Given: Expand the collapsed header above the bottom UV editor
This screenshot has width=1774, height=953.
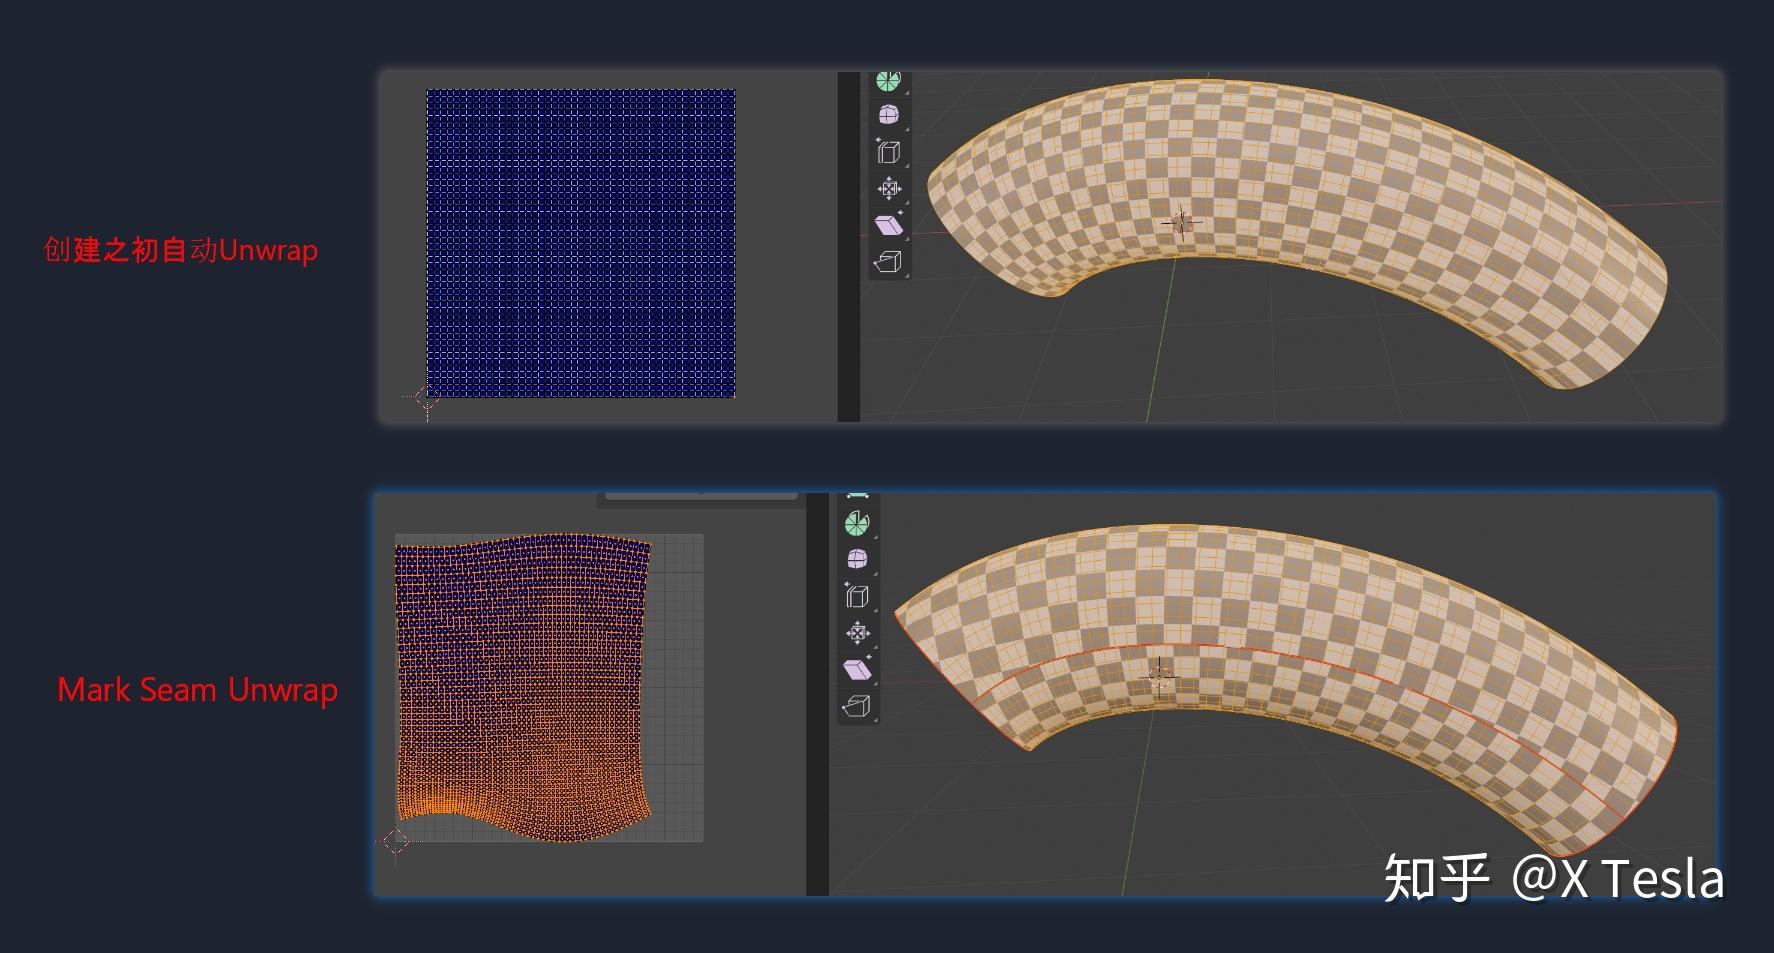Looking at the screenshot, I should click(700, 495).
